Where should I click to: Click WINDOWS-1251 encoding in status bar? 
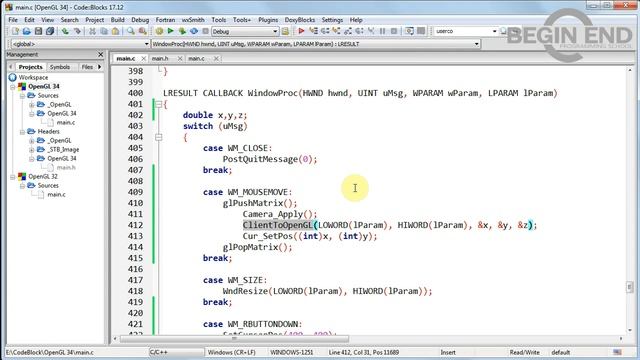pos(291,352)
